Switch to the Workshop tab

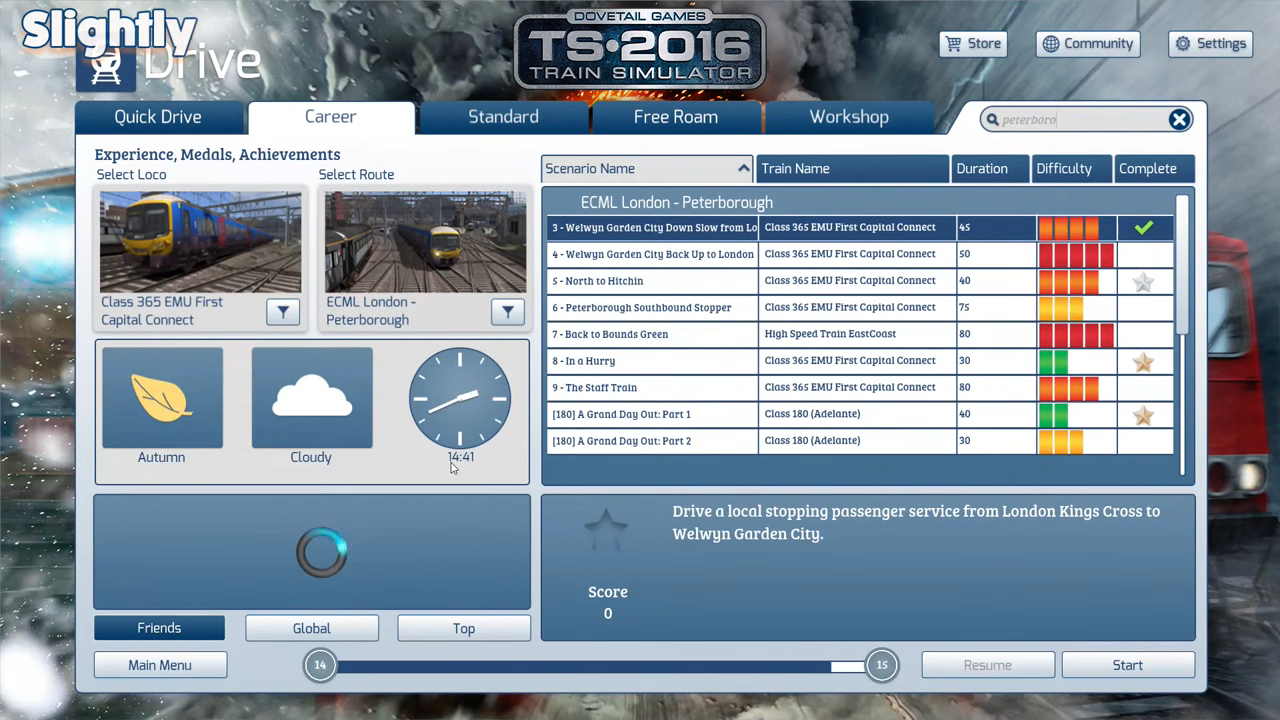pos(848,117)
